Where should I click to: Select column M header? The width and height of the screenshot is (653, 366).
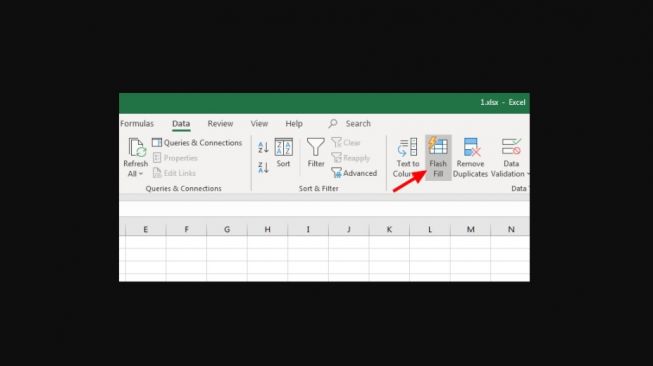[471, 229]
